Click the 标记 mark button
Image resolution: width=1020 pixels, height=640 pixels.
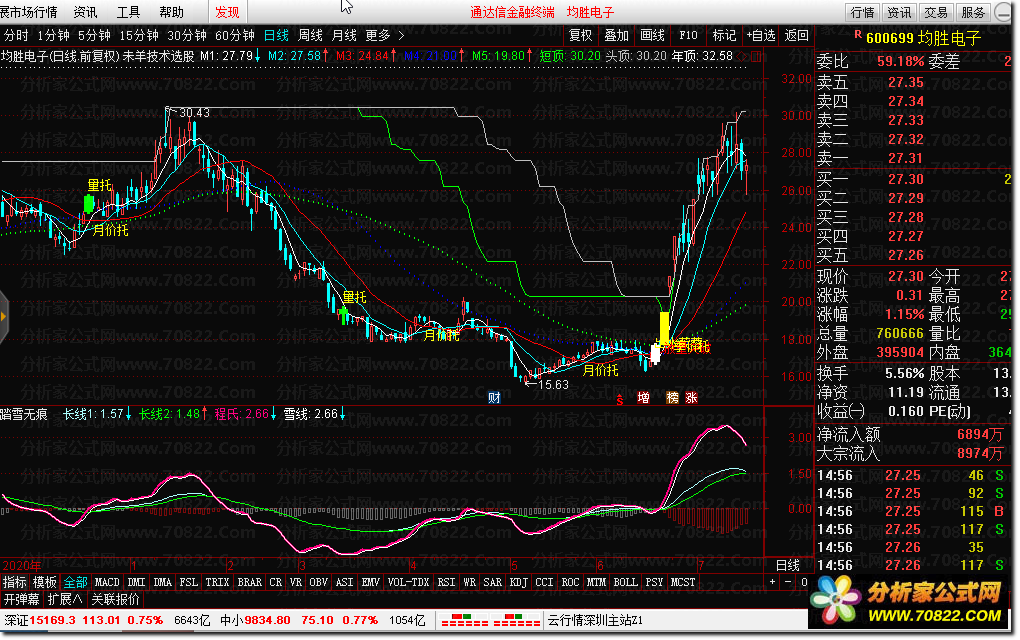[724, 35]
